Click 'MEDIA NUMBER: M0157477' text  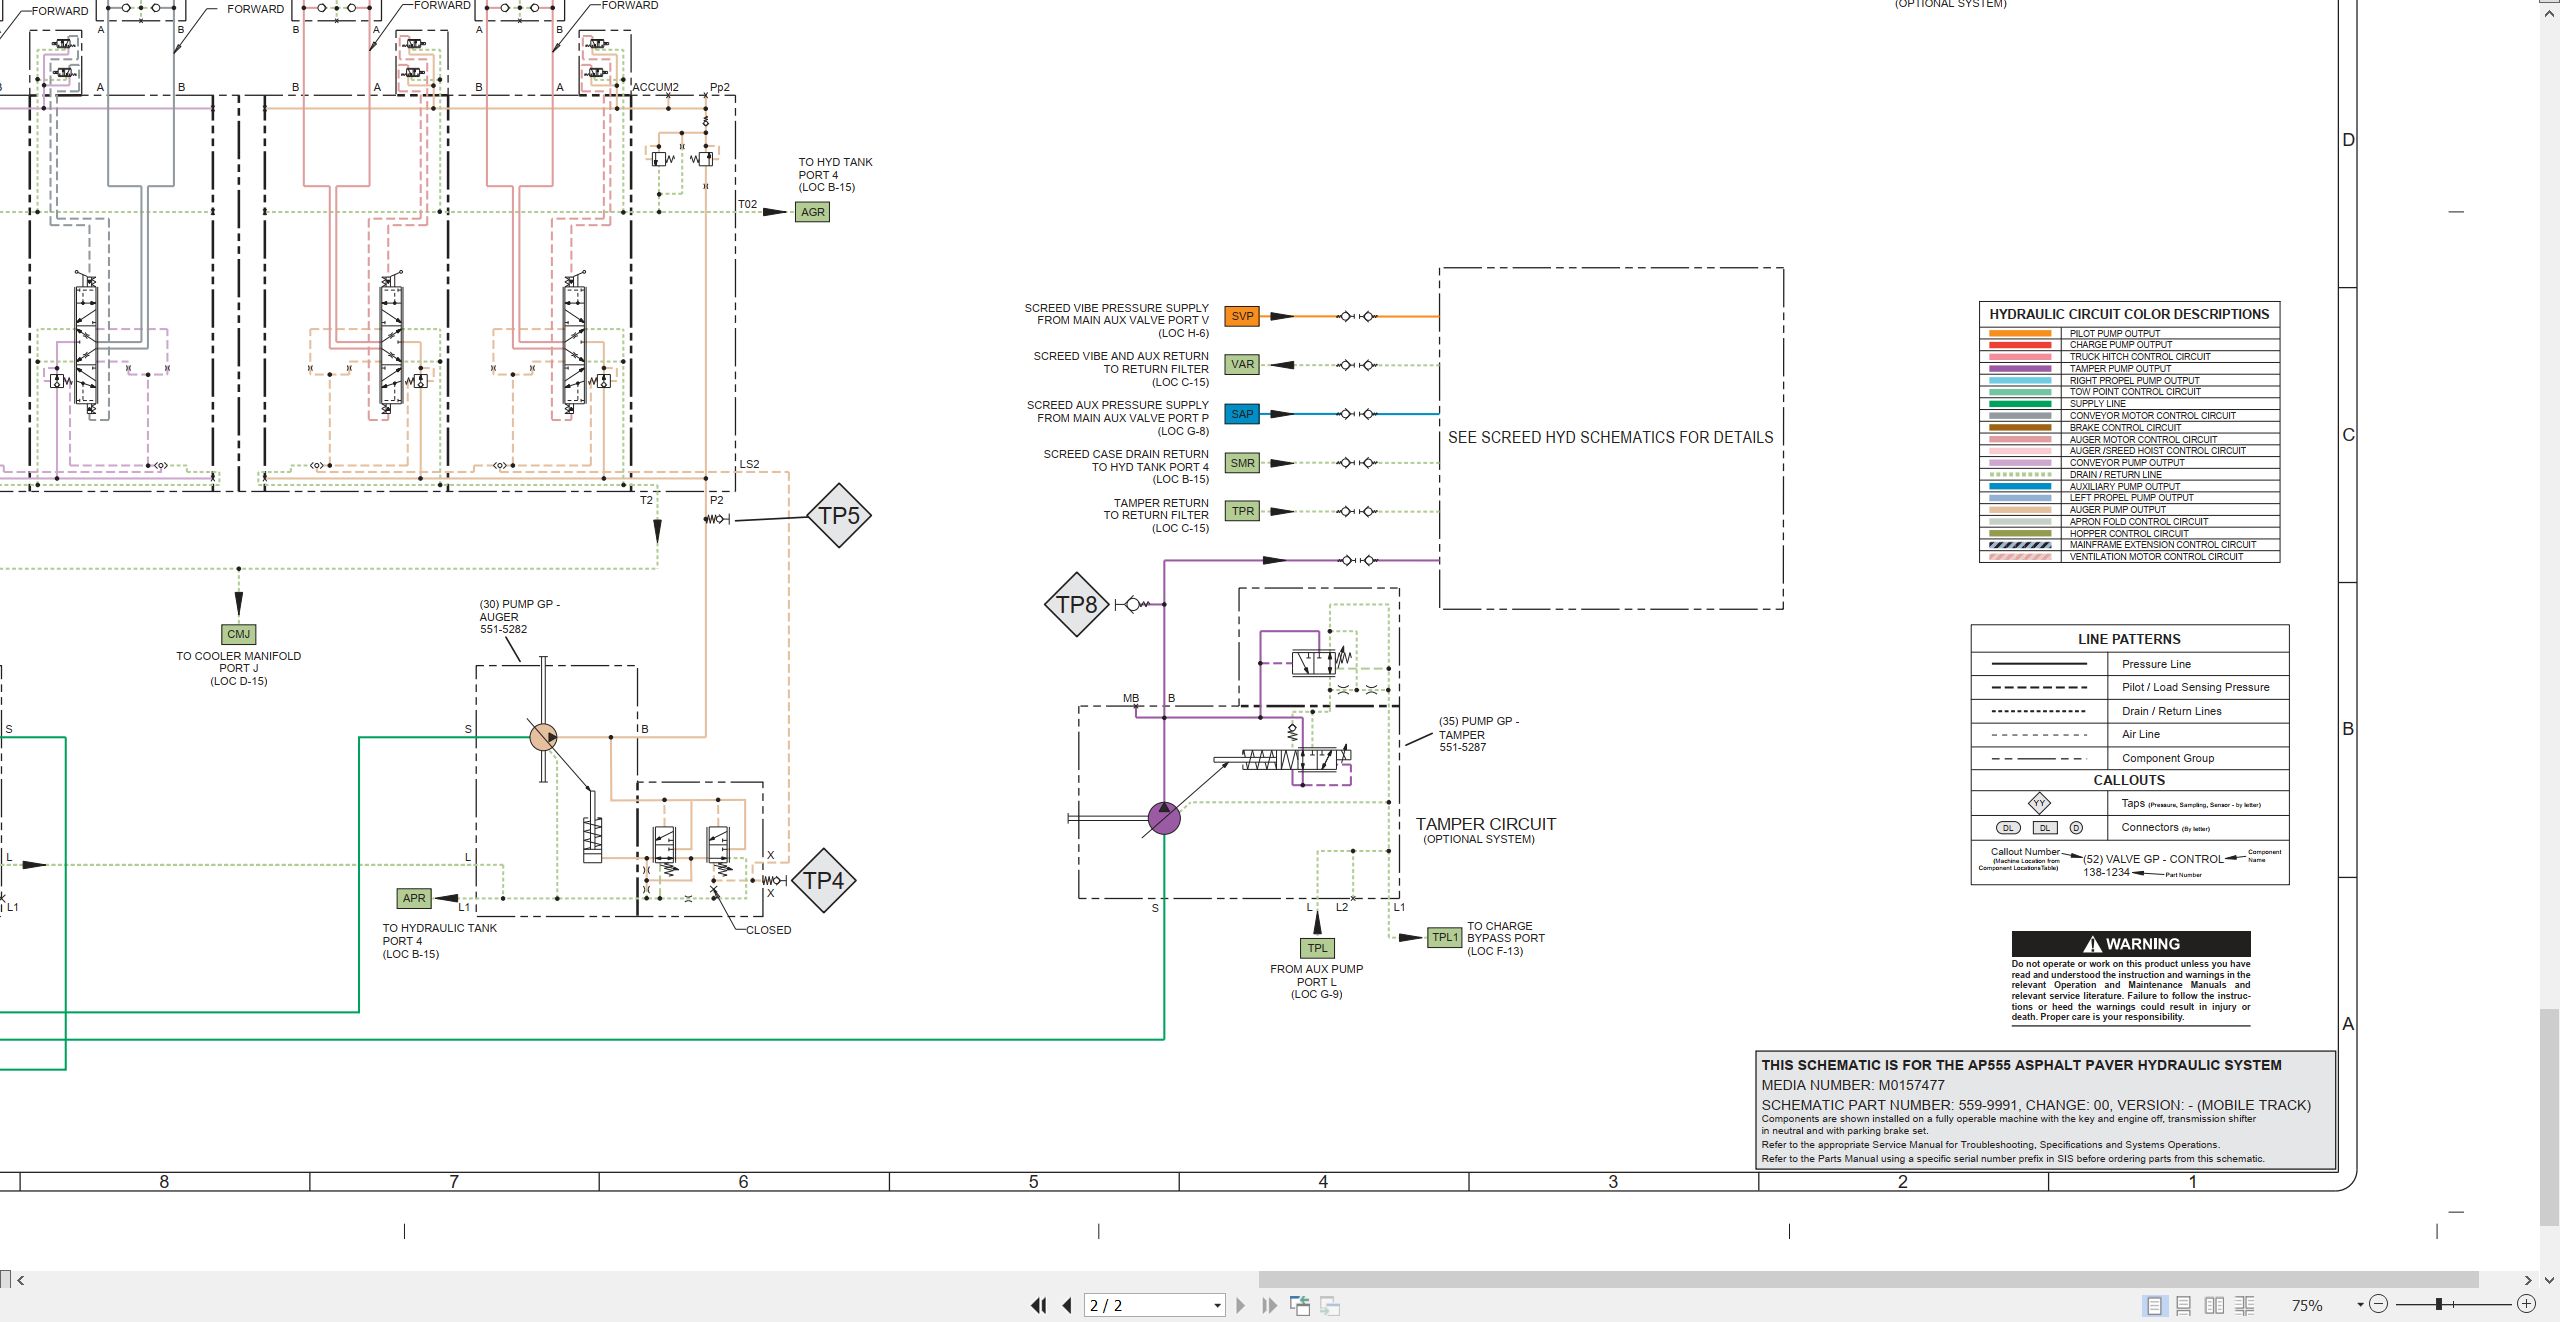(1853, 1085)
